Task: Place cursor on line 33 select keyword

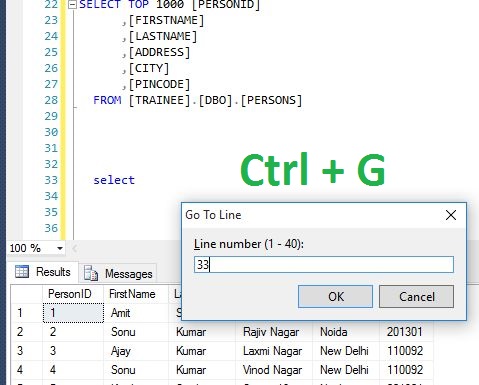Action: 114,180
